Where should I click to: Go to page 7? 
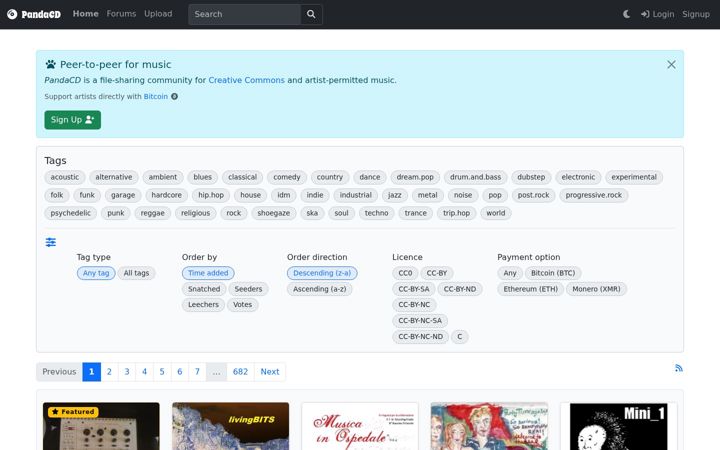pyautogui.click(x=197, y=372)
